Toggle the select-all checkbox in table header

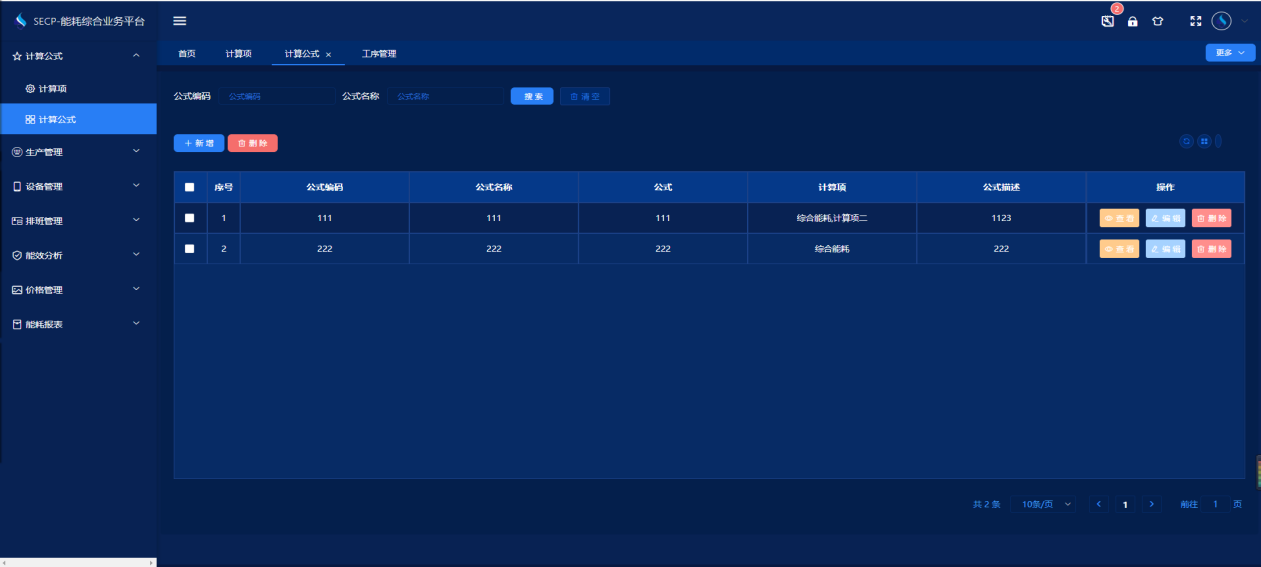point(190,187)
